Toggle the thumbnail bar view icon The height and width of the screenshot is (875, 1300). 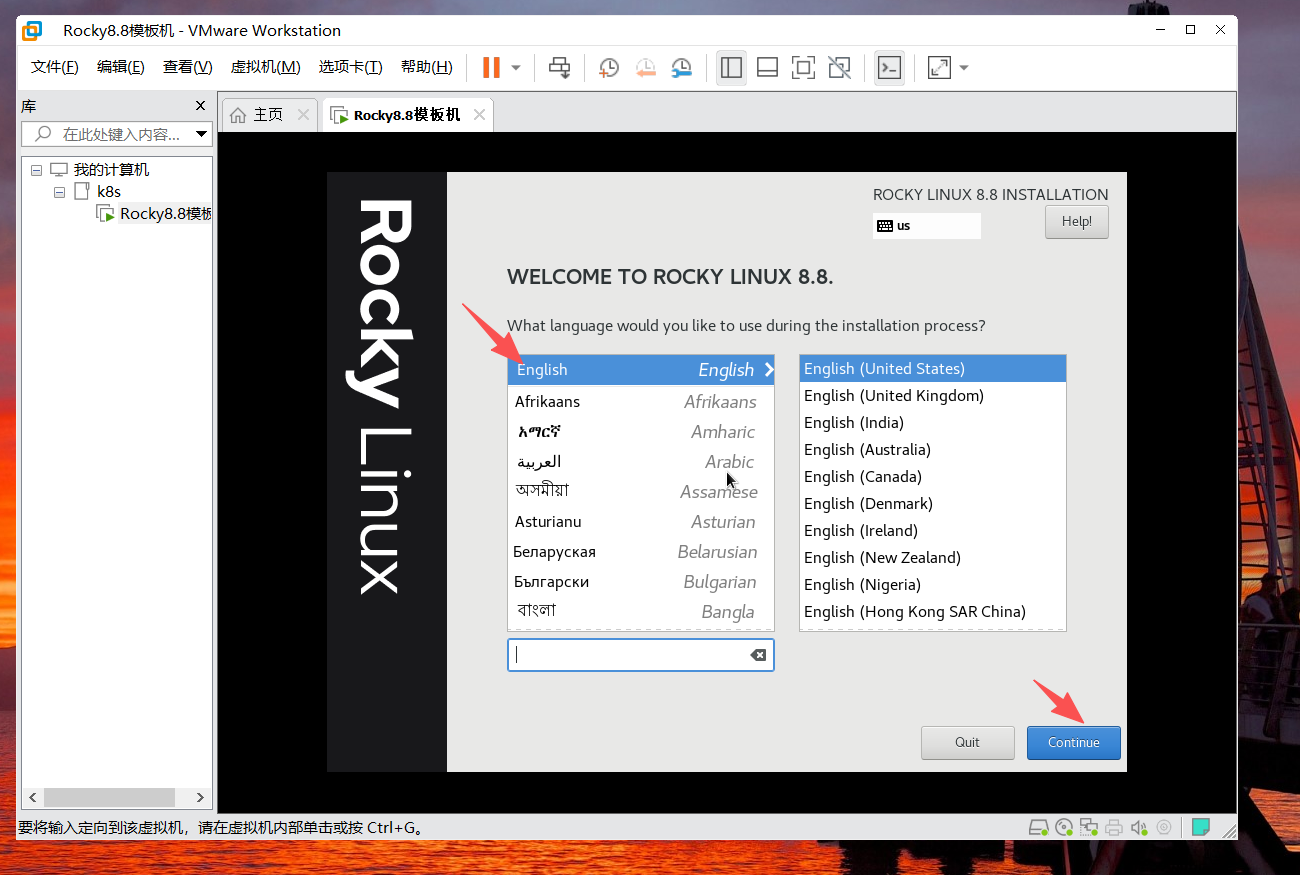[767, 67]
